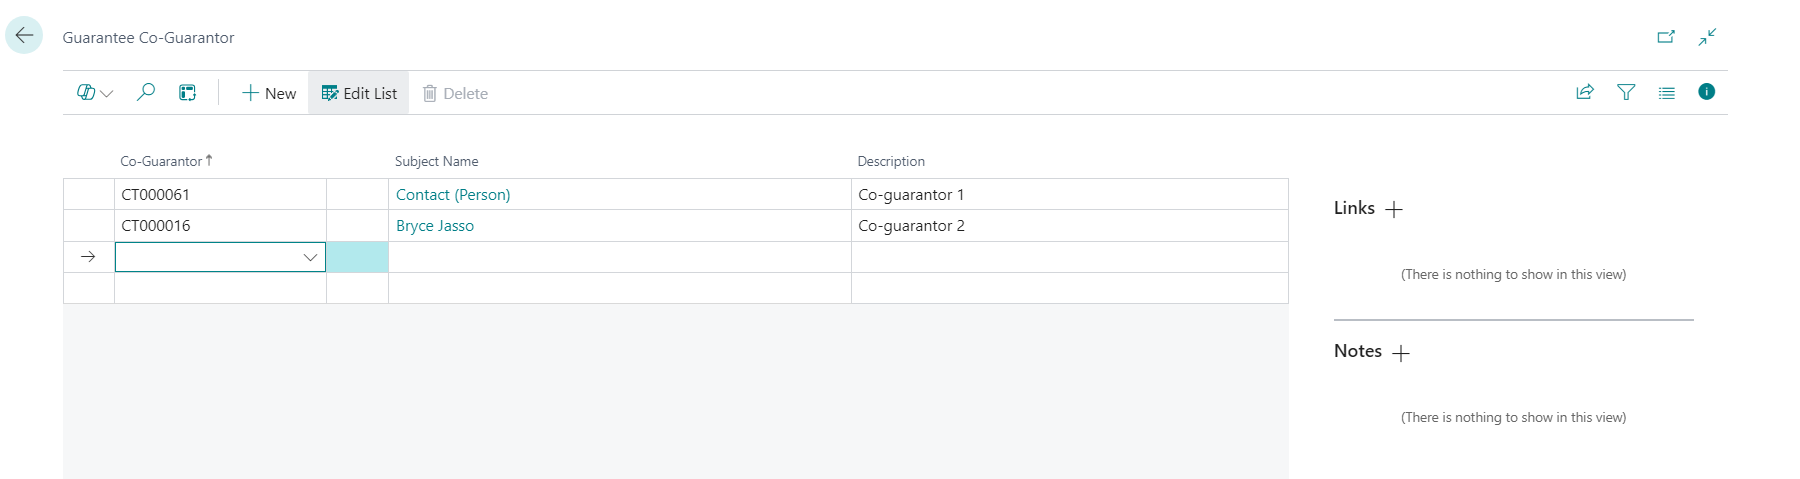Toggle the Edit List mode
The width and height of the screenshot is (1800, 479).
click(x=359, y=93)
